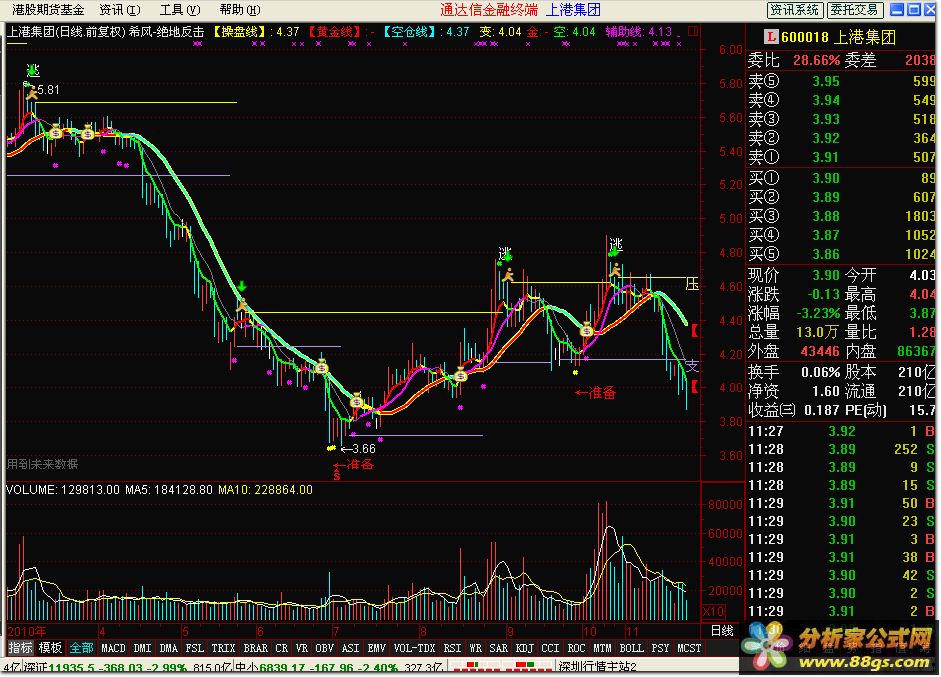
Task: Click the running man icon next to 5.81
Action: 31,92
